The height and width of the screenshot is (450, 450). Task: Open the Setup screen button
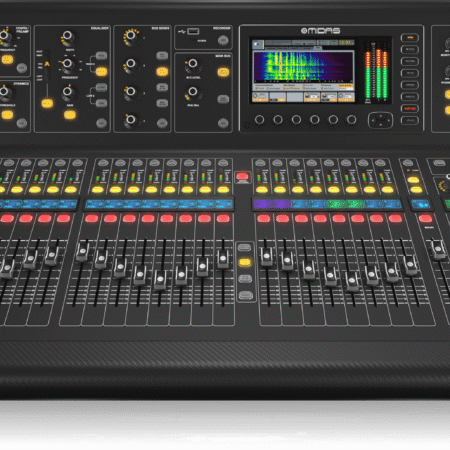click(410, 73)
